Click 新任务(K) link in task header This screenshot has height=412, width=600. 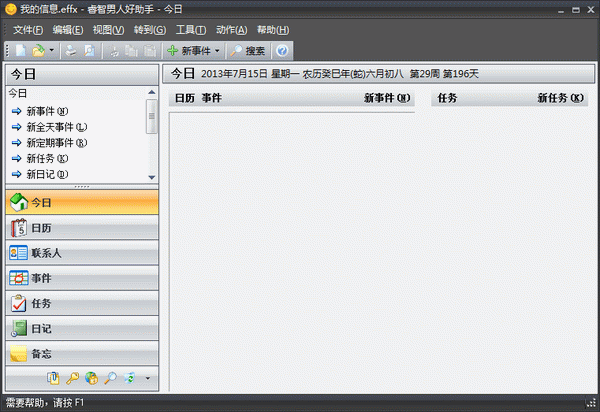pyautogui.click(x=561, y=98)
